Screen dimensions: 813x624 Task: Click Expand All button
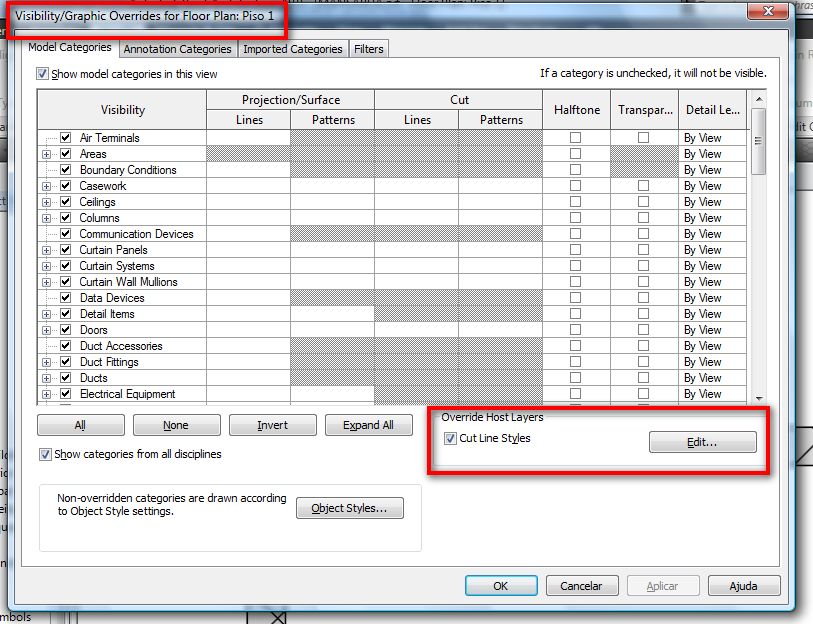click(369, 425)
